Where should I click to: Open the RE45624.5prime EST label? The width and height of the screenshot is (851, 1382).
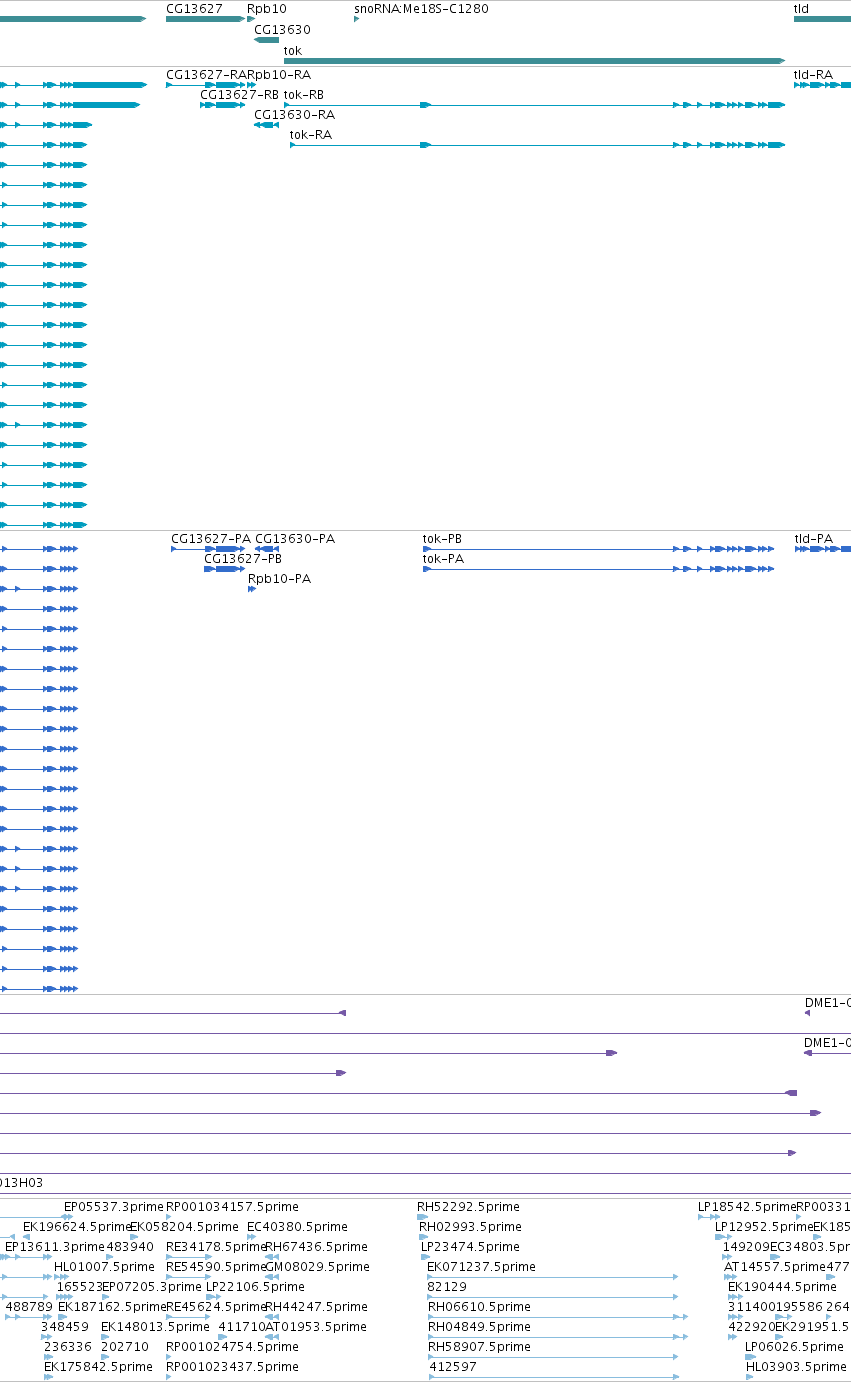(x=215, y=1306)
